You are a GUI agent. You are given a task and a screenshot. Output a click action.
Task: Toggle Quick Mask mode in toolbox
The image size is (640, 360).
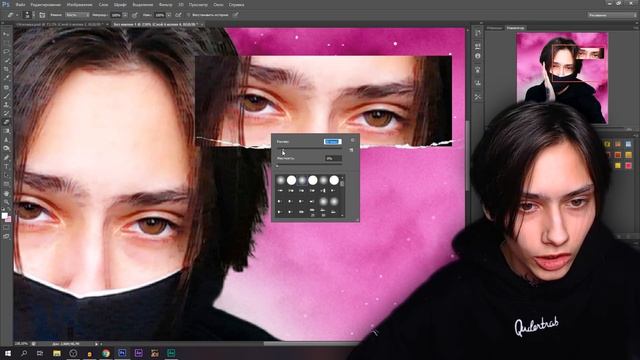coord(6,228)
